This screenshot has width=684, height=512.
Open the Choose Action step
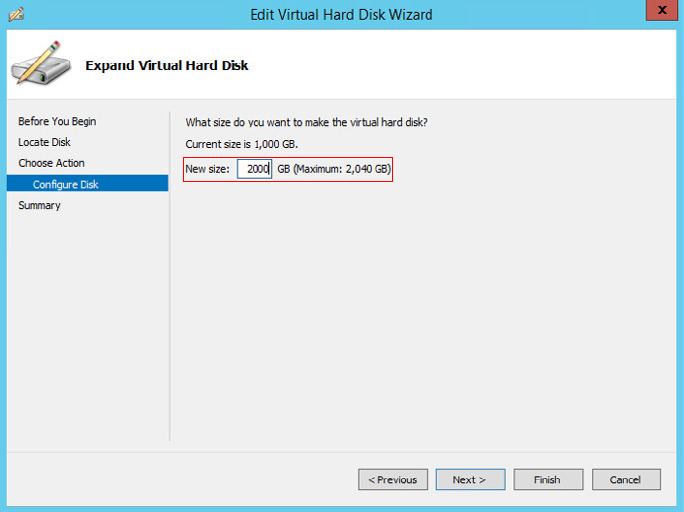51,163
